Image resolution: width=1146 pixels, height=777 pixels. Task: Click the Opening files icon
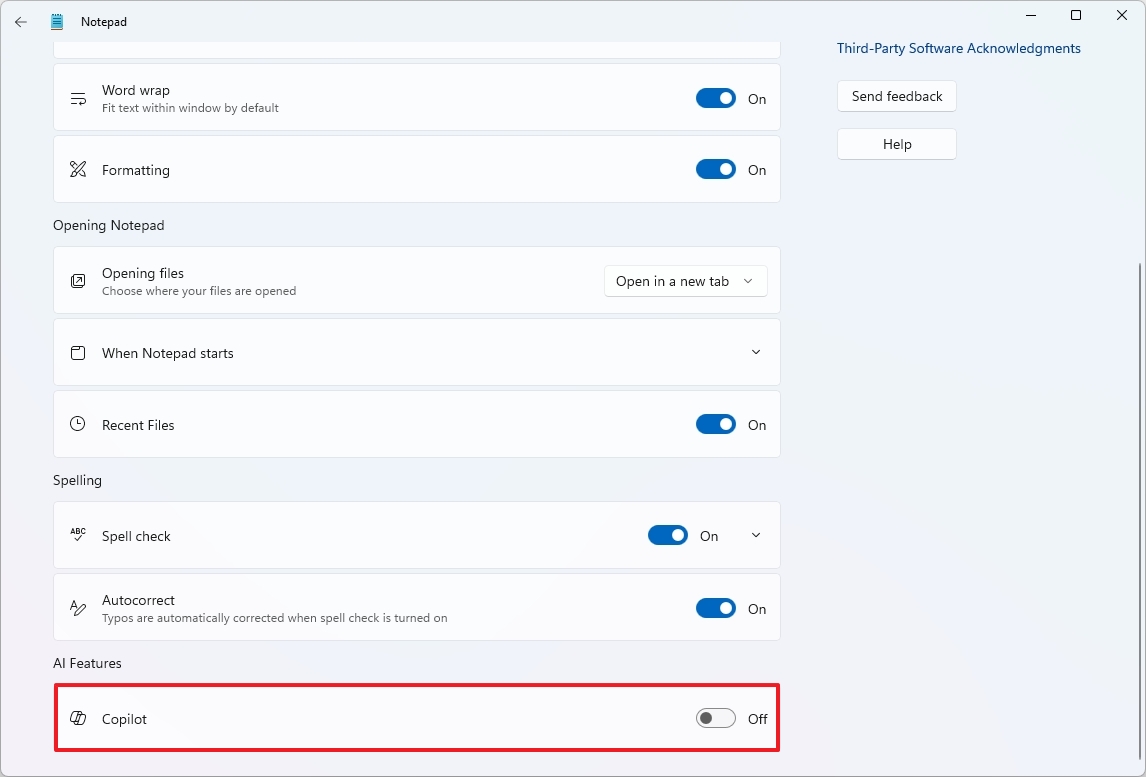click(x=78, y=281)
